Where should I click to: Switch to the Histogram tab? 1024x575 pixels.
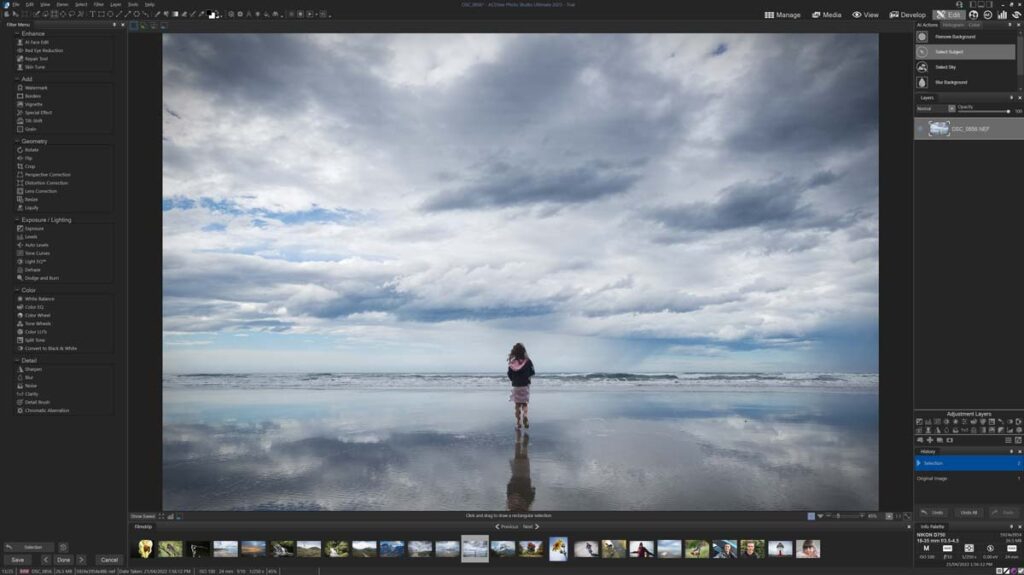(953, 25)
